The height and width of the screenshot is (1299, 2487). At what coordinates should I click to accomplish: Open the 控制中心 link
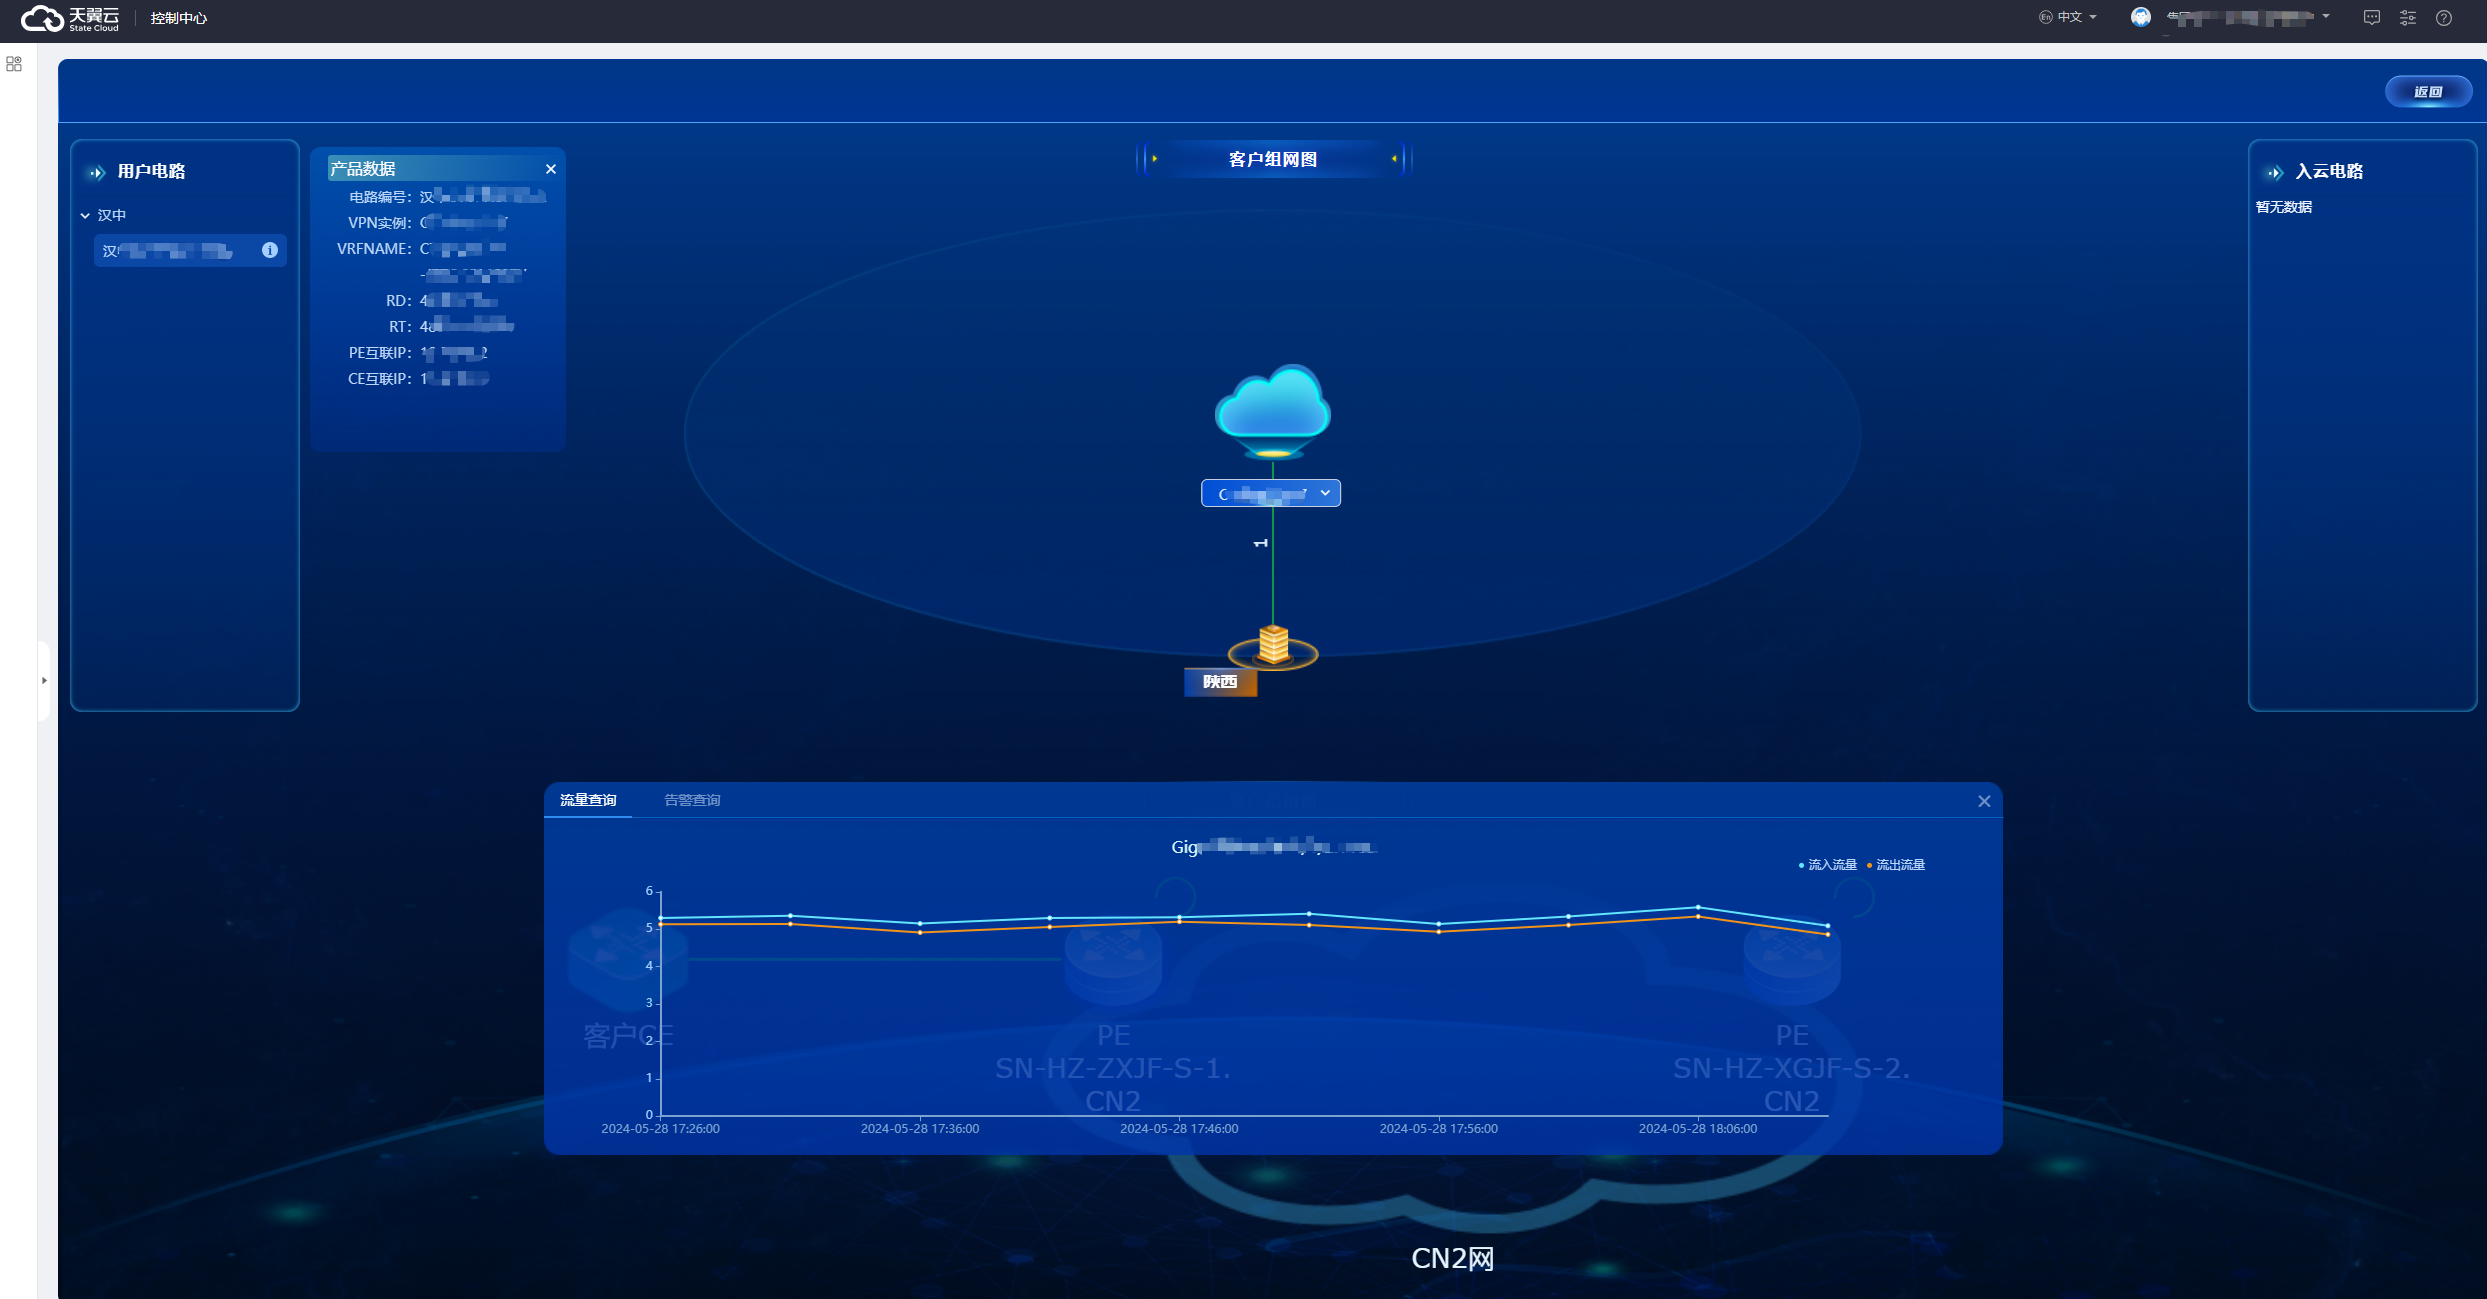[179, 18]
